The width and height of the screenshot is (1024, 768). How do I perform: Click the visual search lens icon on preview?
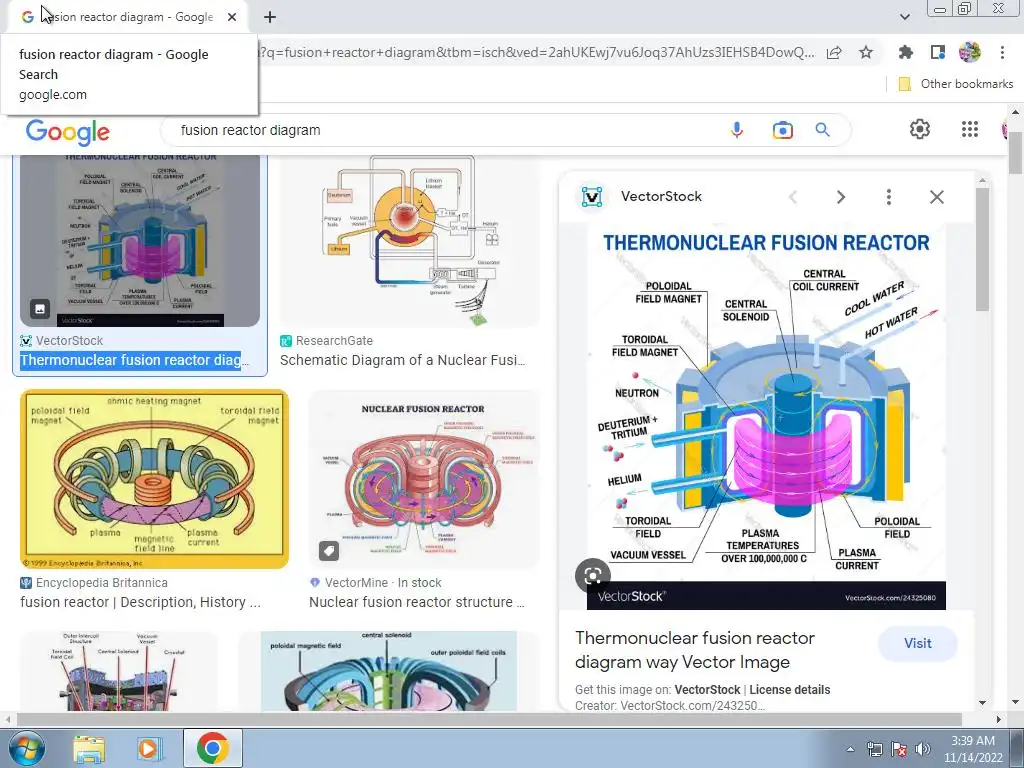(x=592, y=575)
